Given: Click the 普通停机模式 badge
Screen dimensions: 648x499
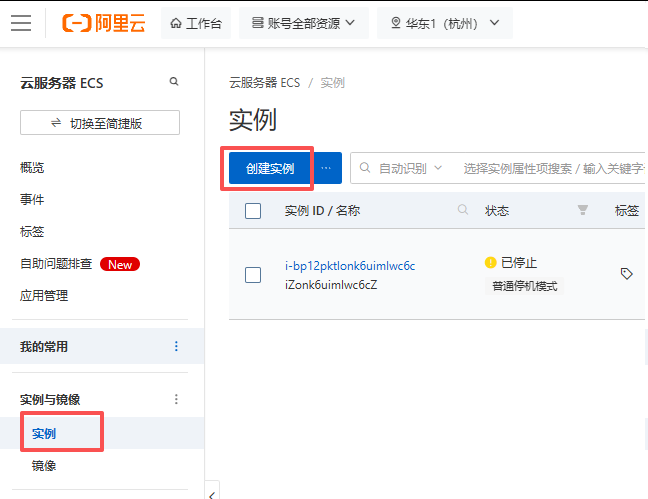Looking at the screenshot, I should point(524,286).
